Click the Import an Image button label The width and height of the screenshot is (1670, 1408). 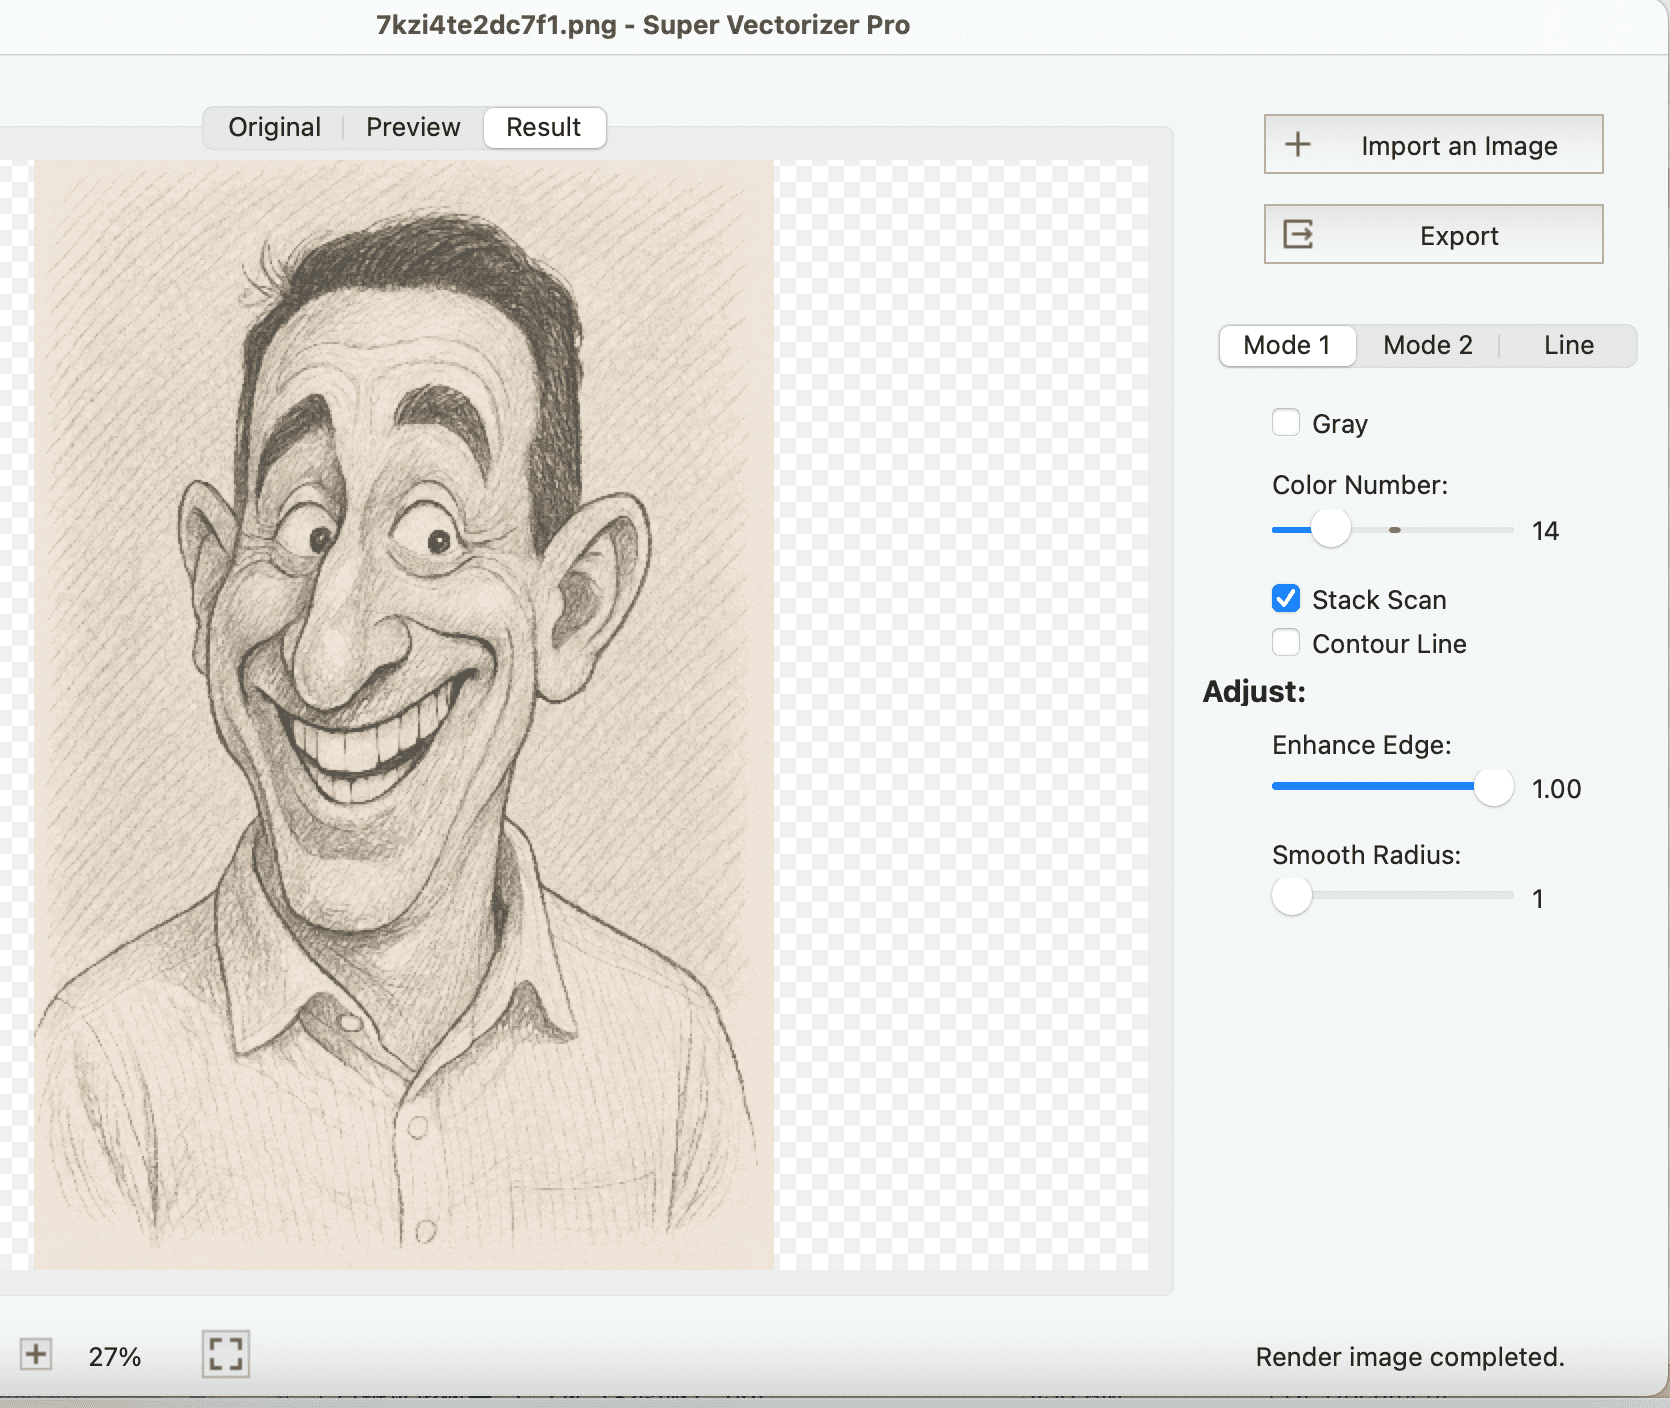(1459, 146)
